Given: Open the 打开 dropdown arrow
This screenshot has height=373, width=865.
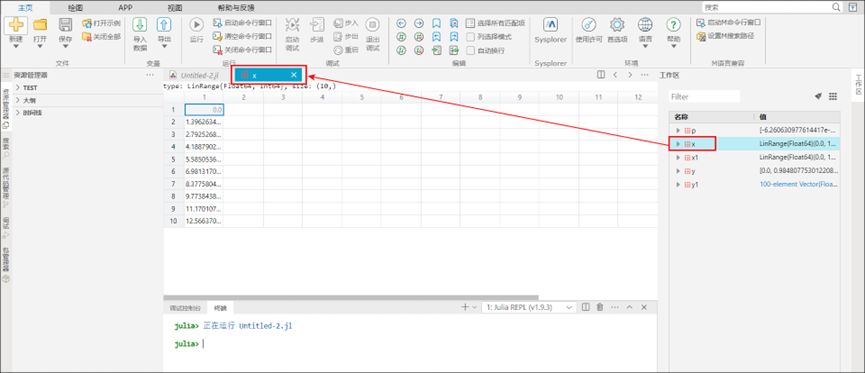Looking at the screenshot, I should (x=40, y=47).
